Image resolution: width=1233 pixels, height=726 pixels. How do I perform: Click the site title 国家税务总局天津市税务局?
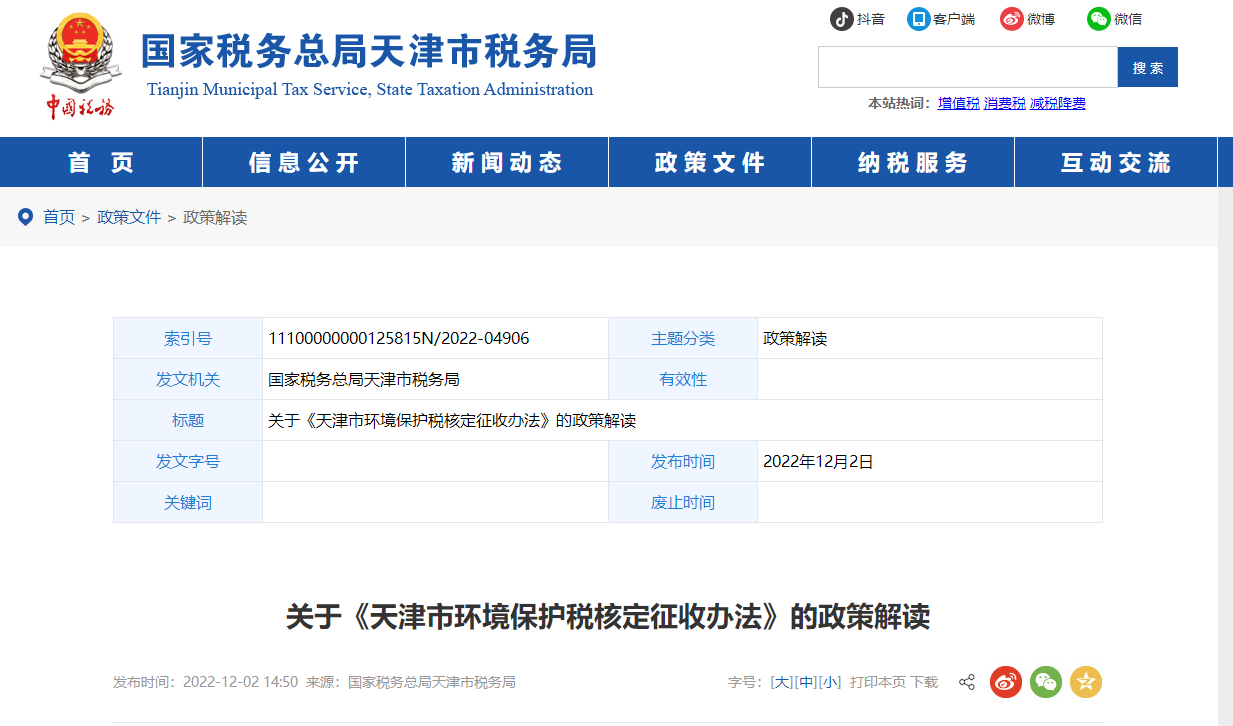[369, 50]
